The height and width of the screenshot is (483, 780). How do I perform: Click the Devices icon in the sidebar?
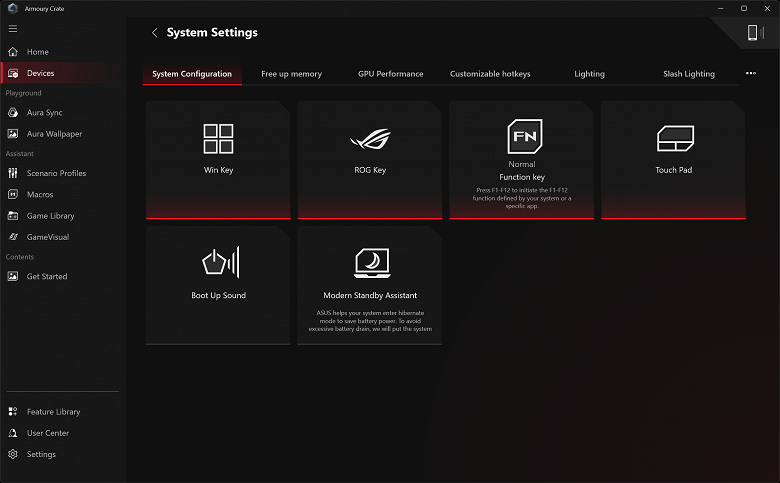click(x=13, y=73)
